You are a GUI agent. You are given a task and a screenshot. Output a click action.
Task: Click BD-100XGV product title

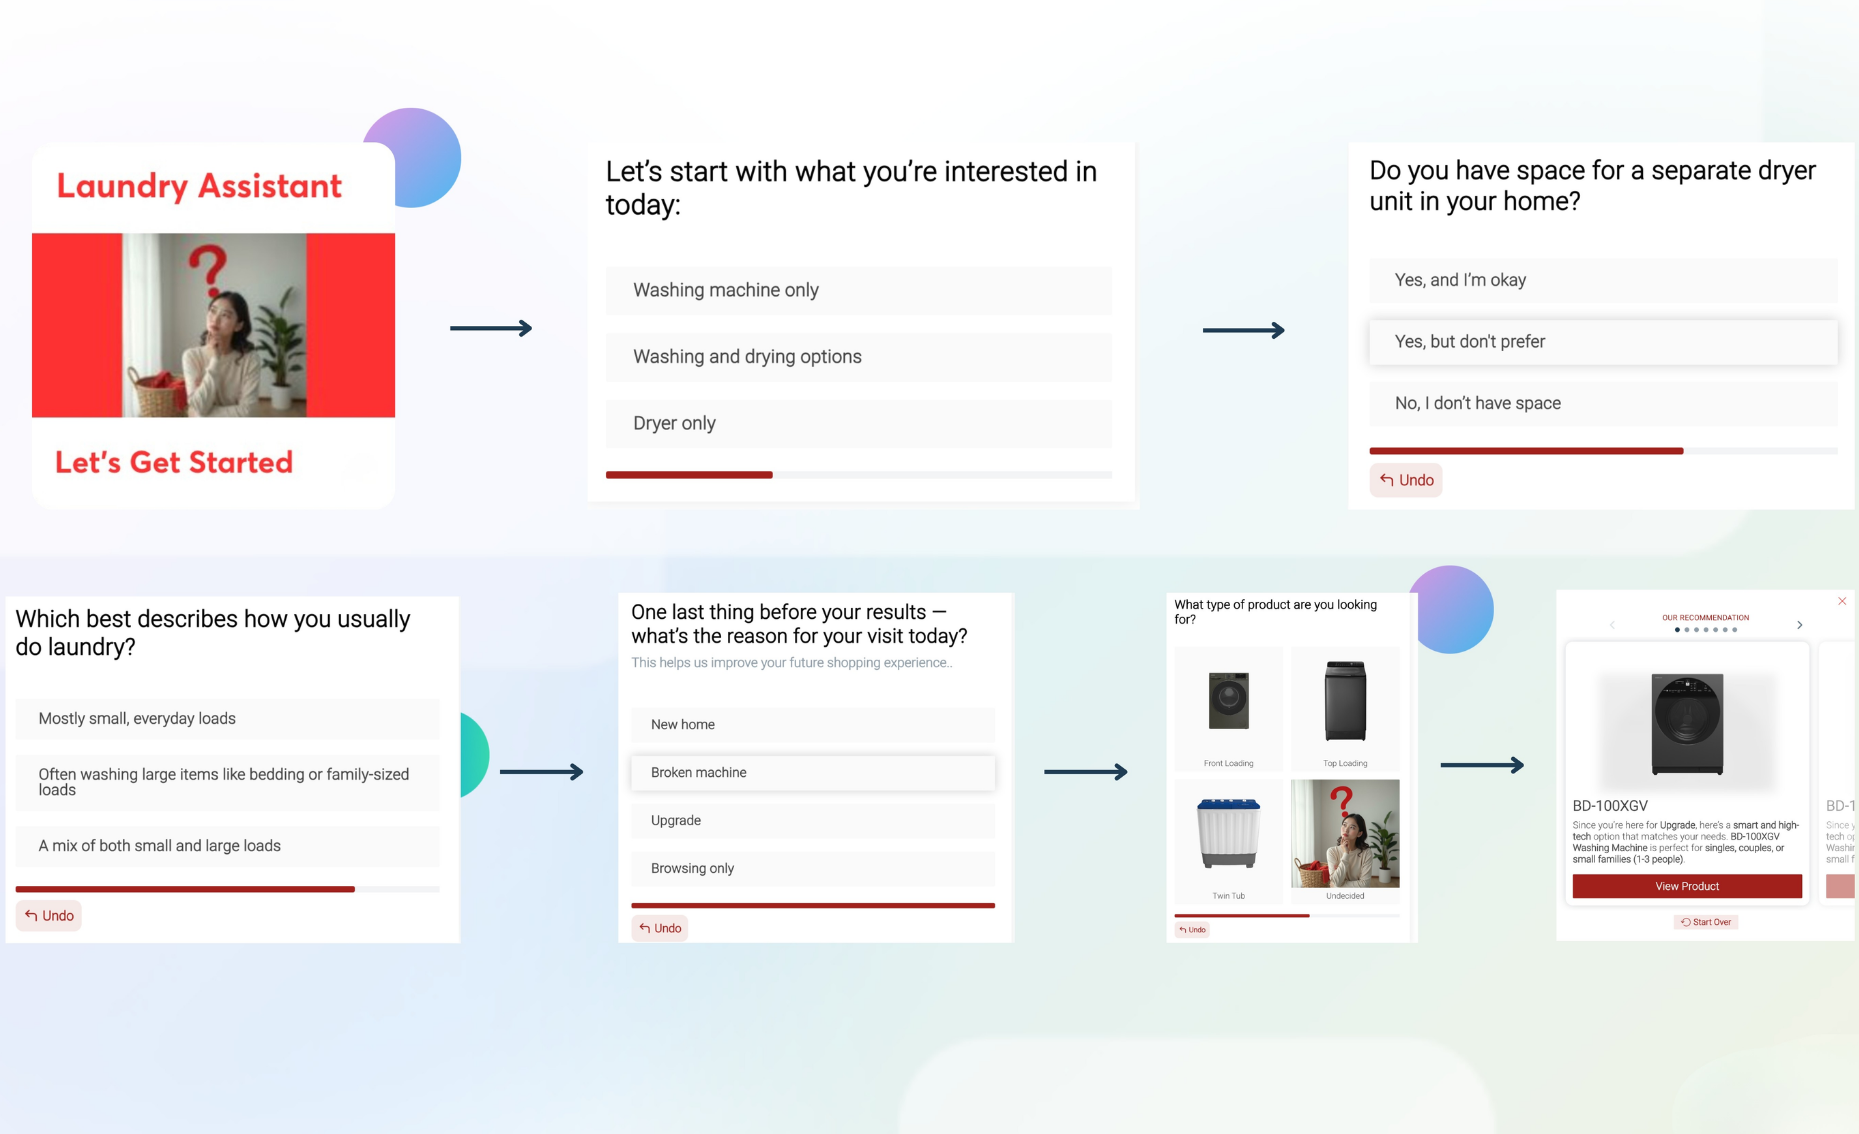tap(1610, 806)
